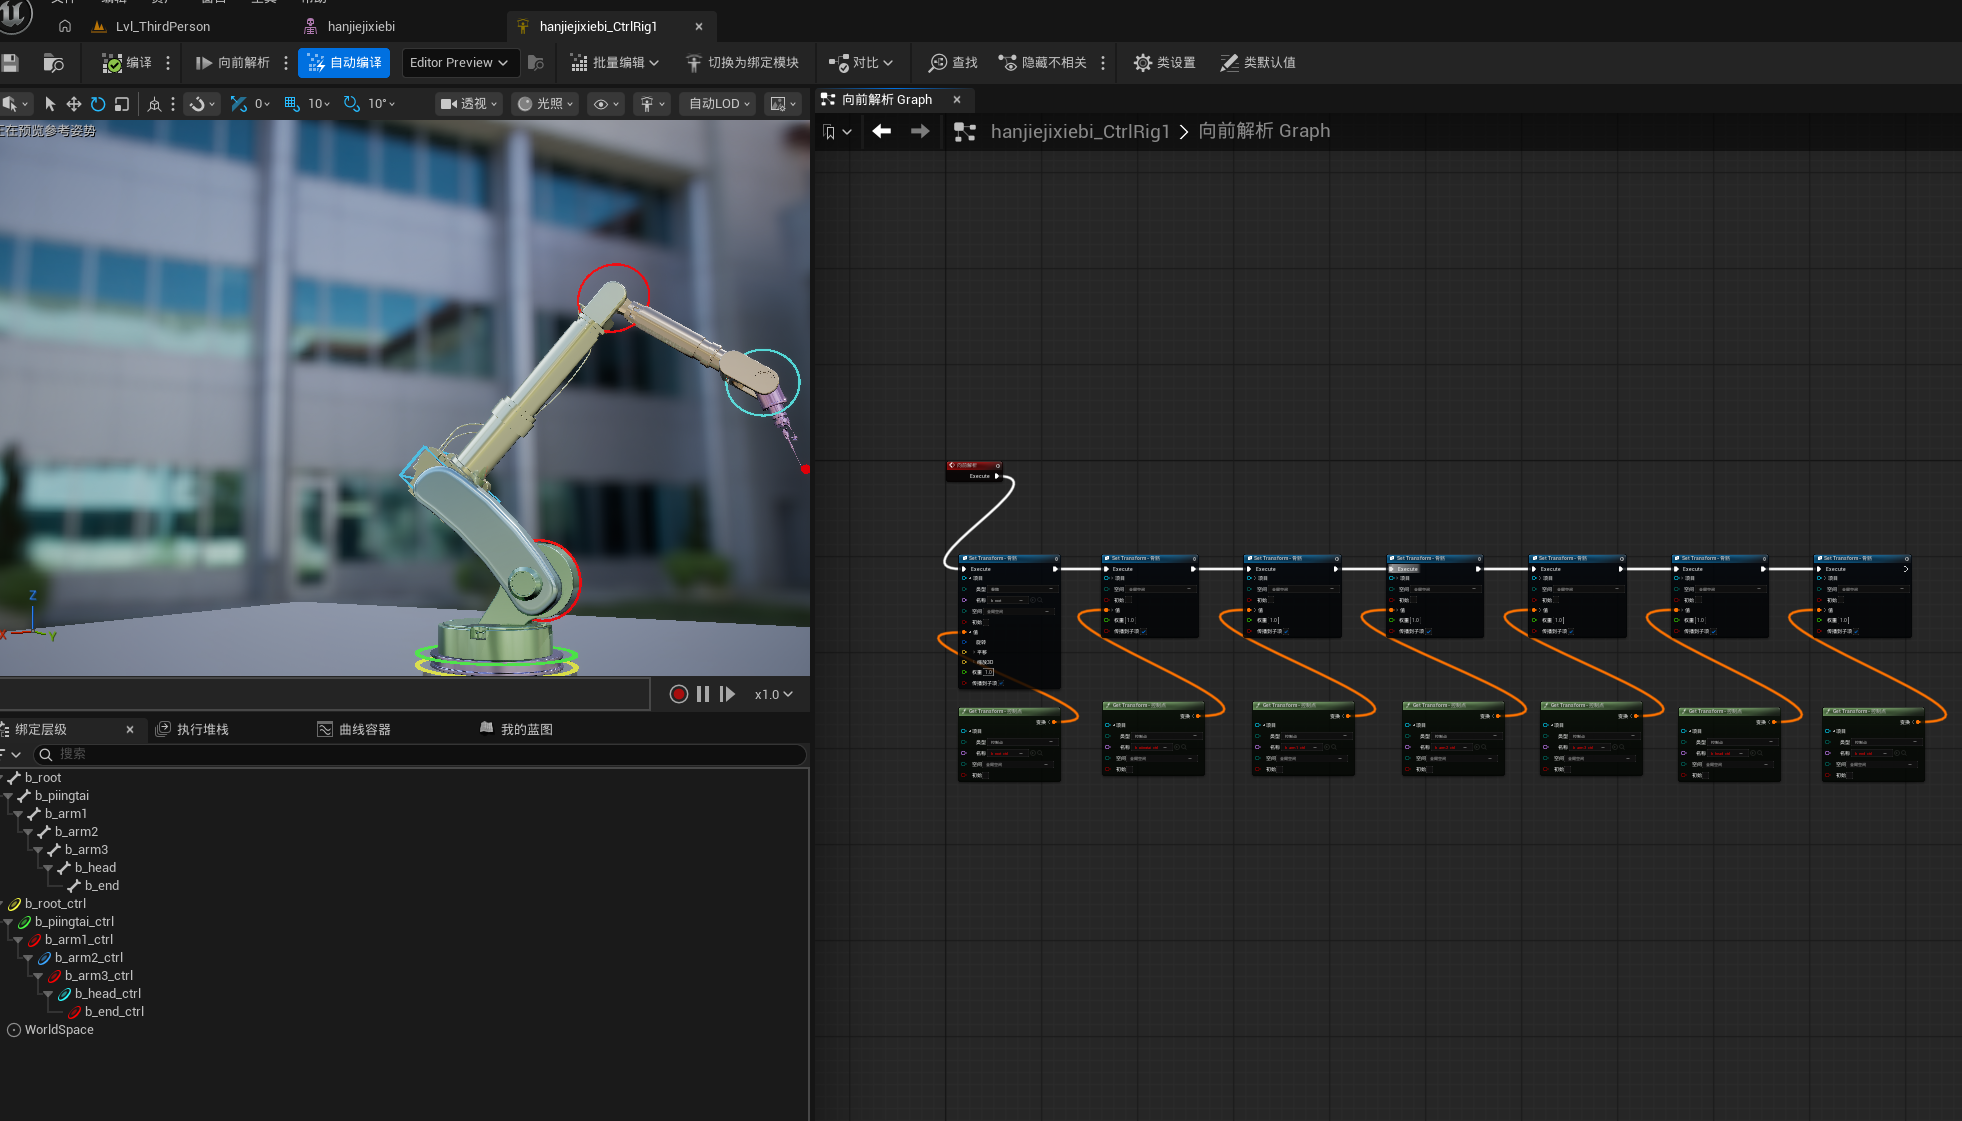Click the record button under the viewport
Image resolution: width=1962 pixels, height=1121 pixels.
pyautogui.click(x=679, y=694)
